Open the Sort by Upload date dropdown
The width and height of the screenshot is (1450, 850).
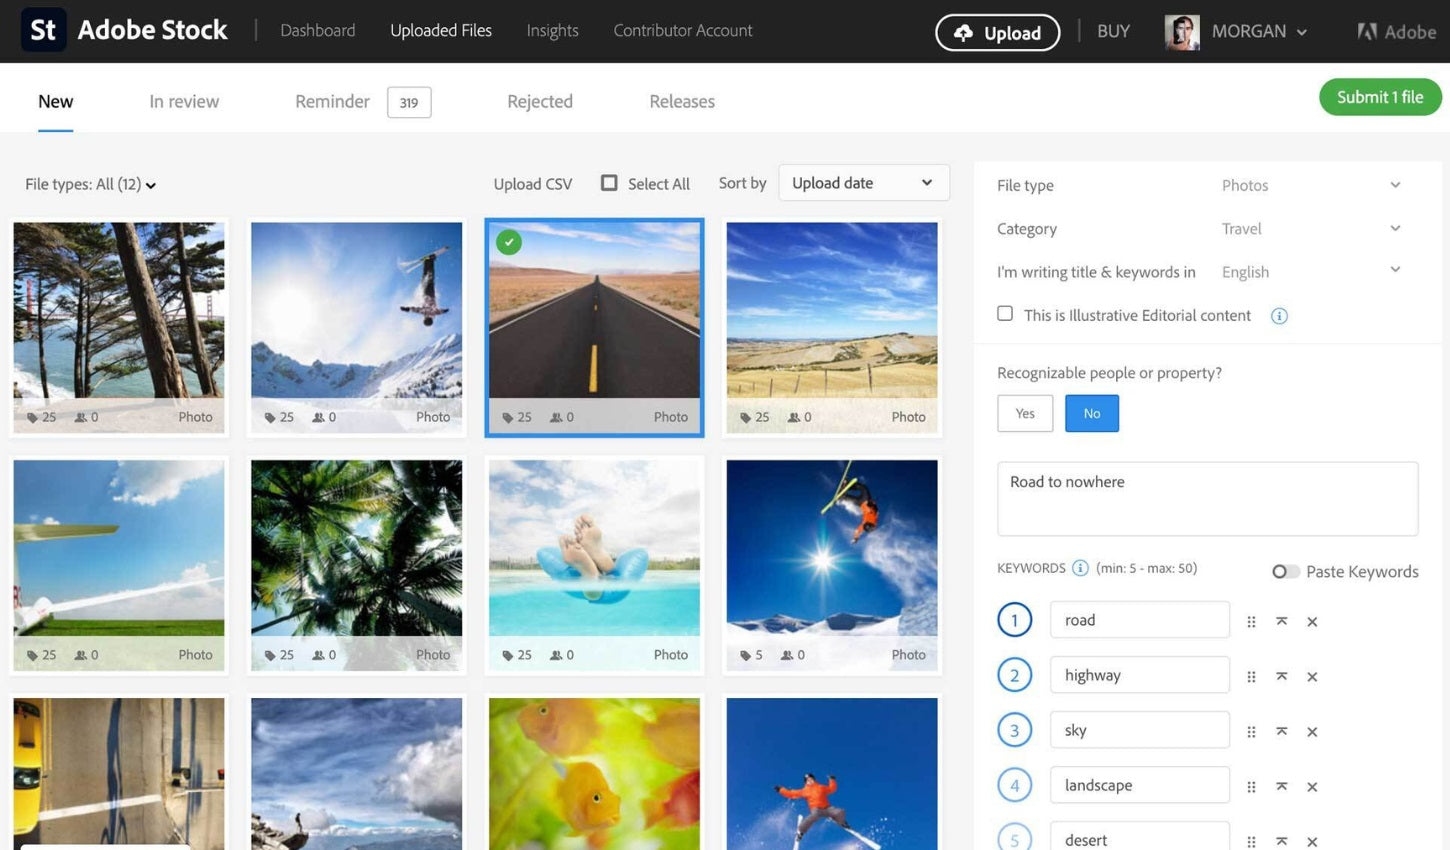coord(863,183)
